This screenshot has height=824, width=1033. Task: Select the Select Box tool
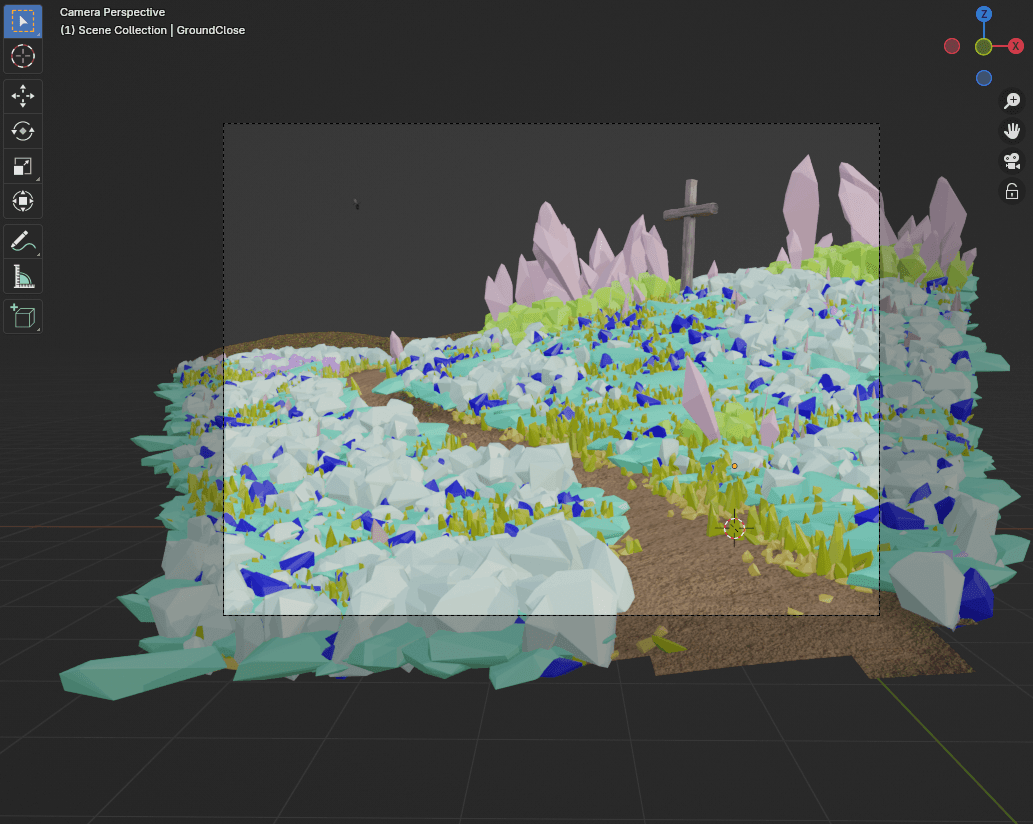point(23,21)
